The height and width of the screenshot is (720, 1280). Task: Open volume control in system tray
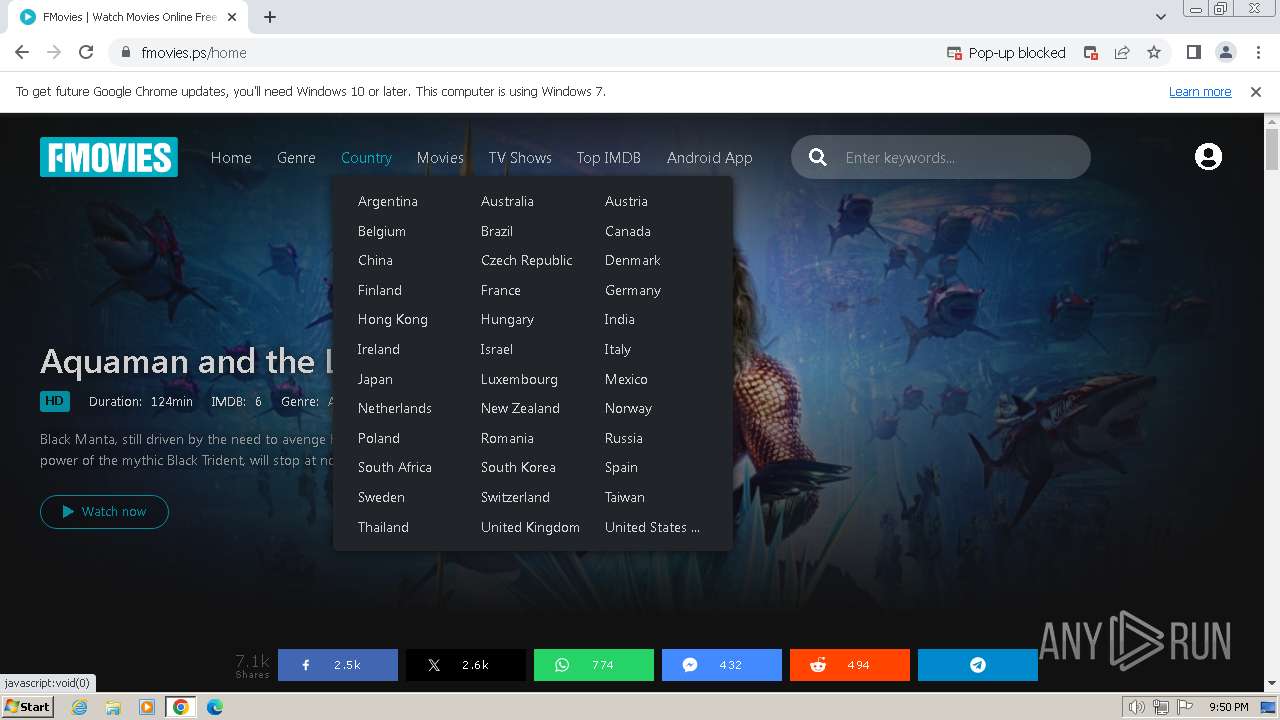[x=1137, y=707]
